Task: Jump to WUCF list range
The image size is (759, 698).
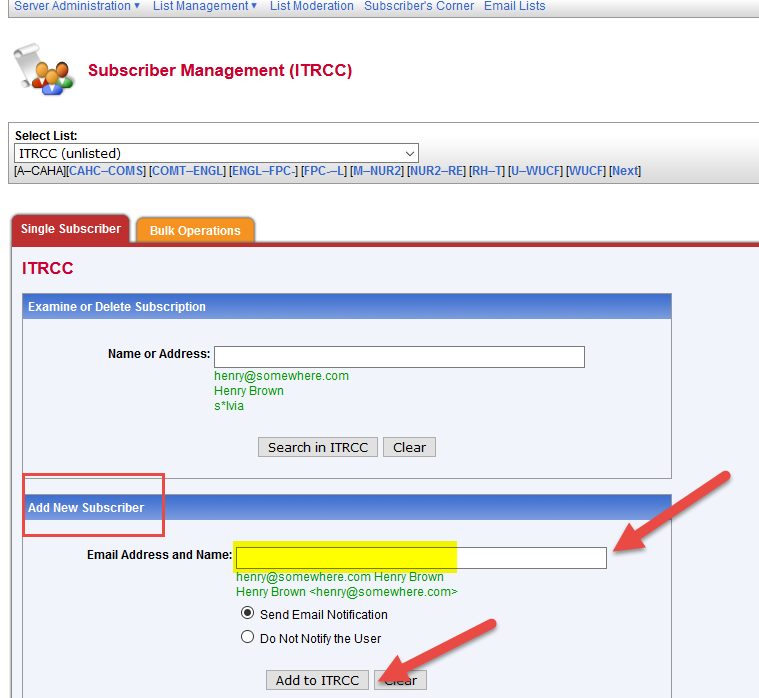Action: 586,171
